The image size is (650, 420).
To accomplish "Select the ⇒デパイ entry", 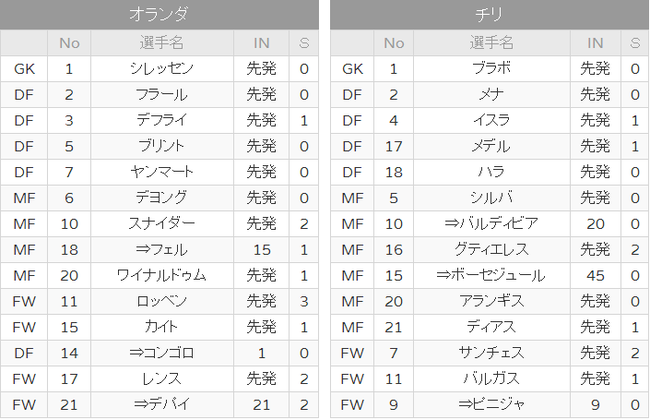I will (162, 404).
